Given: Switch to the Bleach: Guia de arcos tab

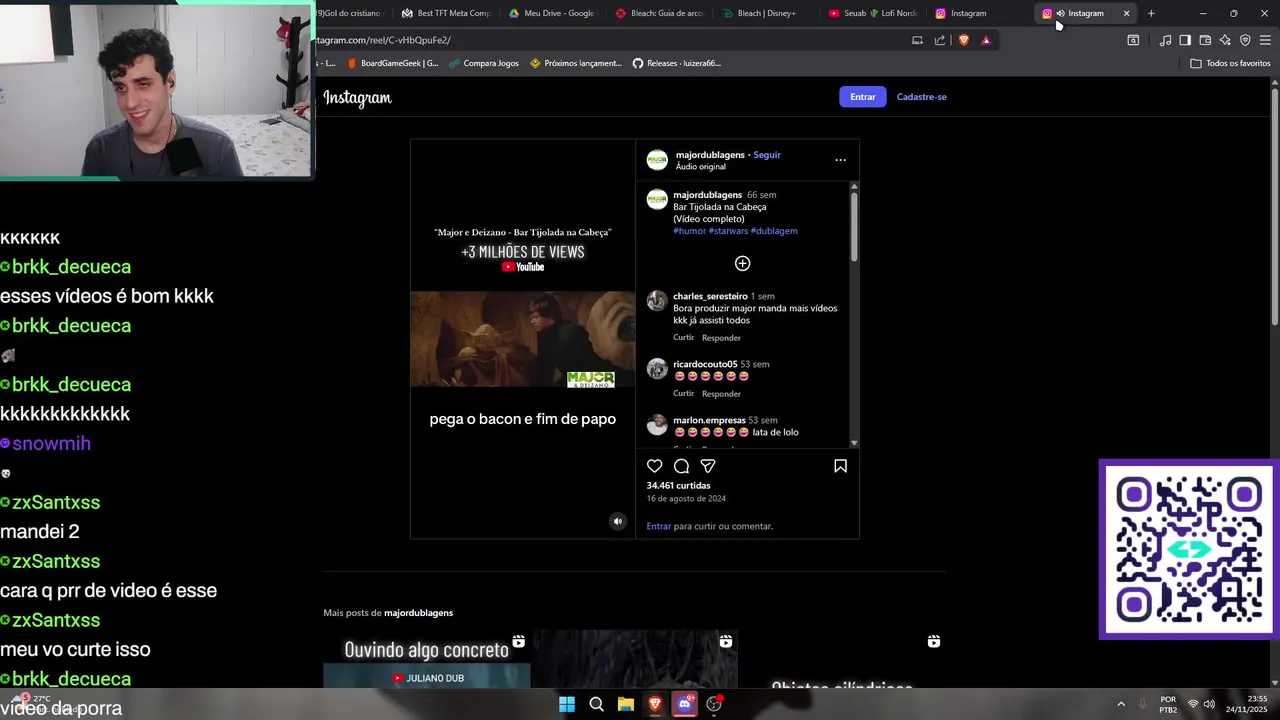Looking at the screenshot, I should pyautogui.click(x=659, y=13).
